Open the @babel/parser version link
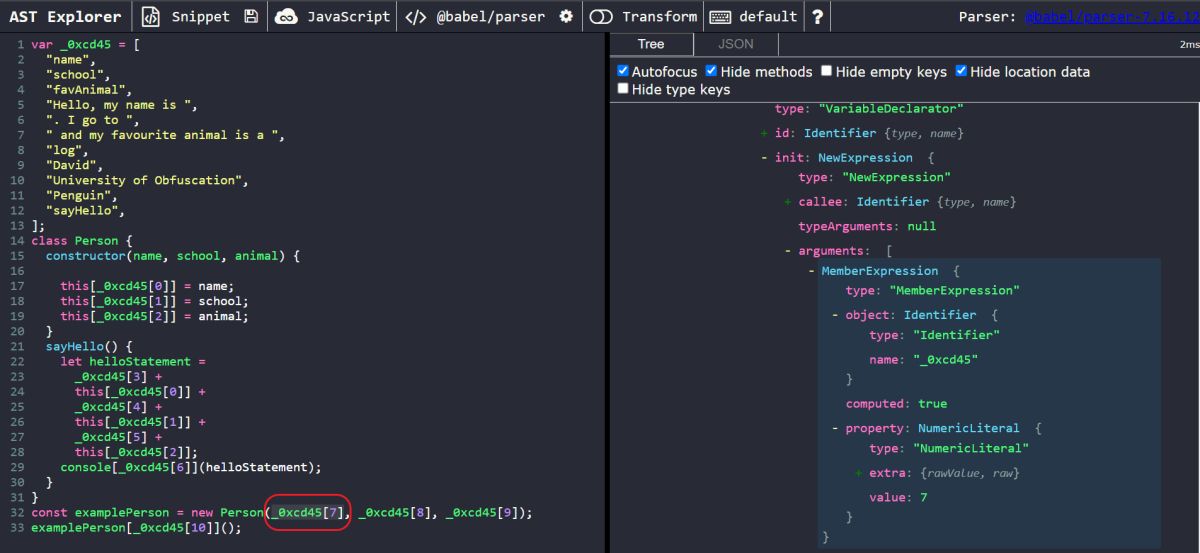Image resolution: width=1200 pixels, height=553 pixels. (1111, 16)
